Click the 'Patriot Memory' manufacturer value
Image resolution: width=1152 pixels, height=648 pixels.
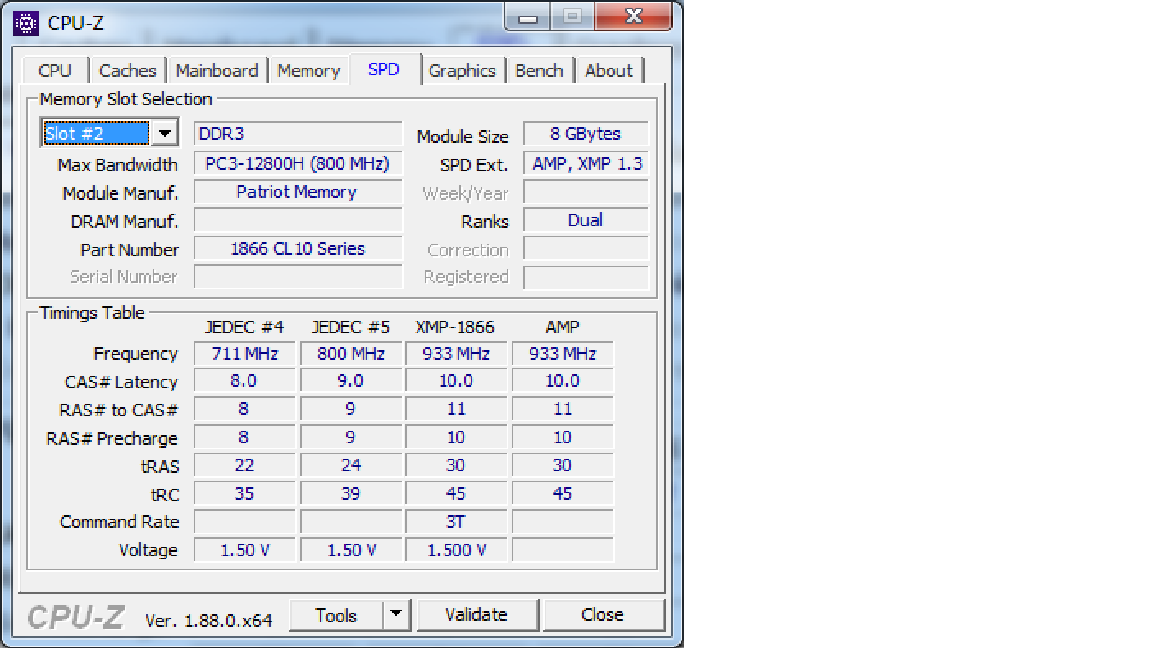point(298,192)
